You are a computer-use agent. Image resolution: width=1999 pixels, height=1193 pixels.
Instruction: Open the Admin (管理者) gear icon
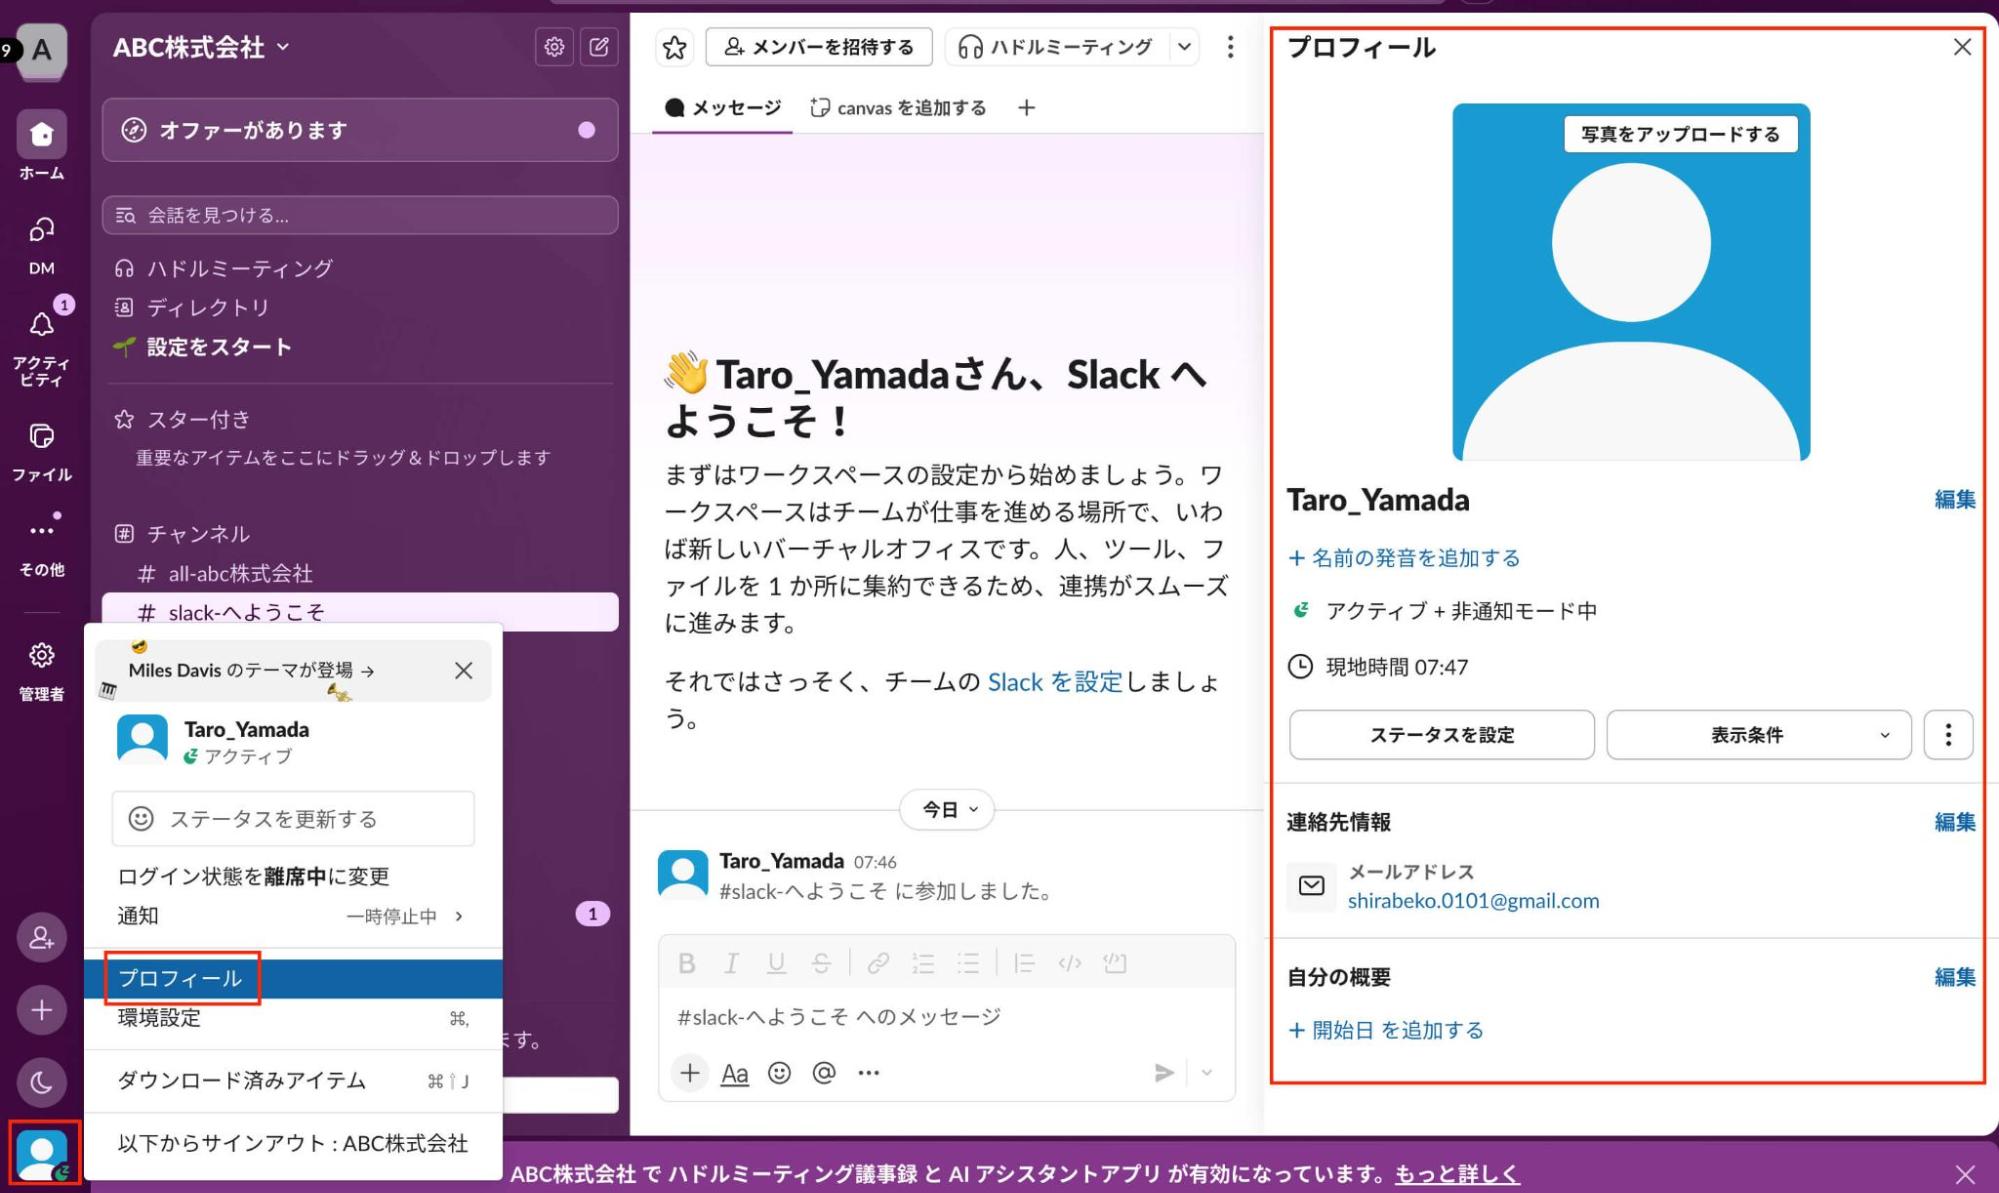coord(41,656)
